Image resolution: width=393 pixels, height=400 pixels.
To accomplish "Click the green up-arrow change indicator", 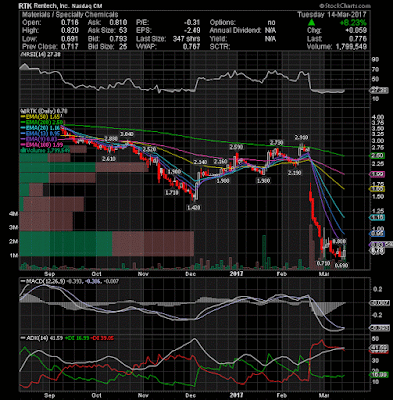I will pos(311,23).
